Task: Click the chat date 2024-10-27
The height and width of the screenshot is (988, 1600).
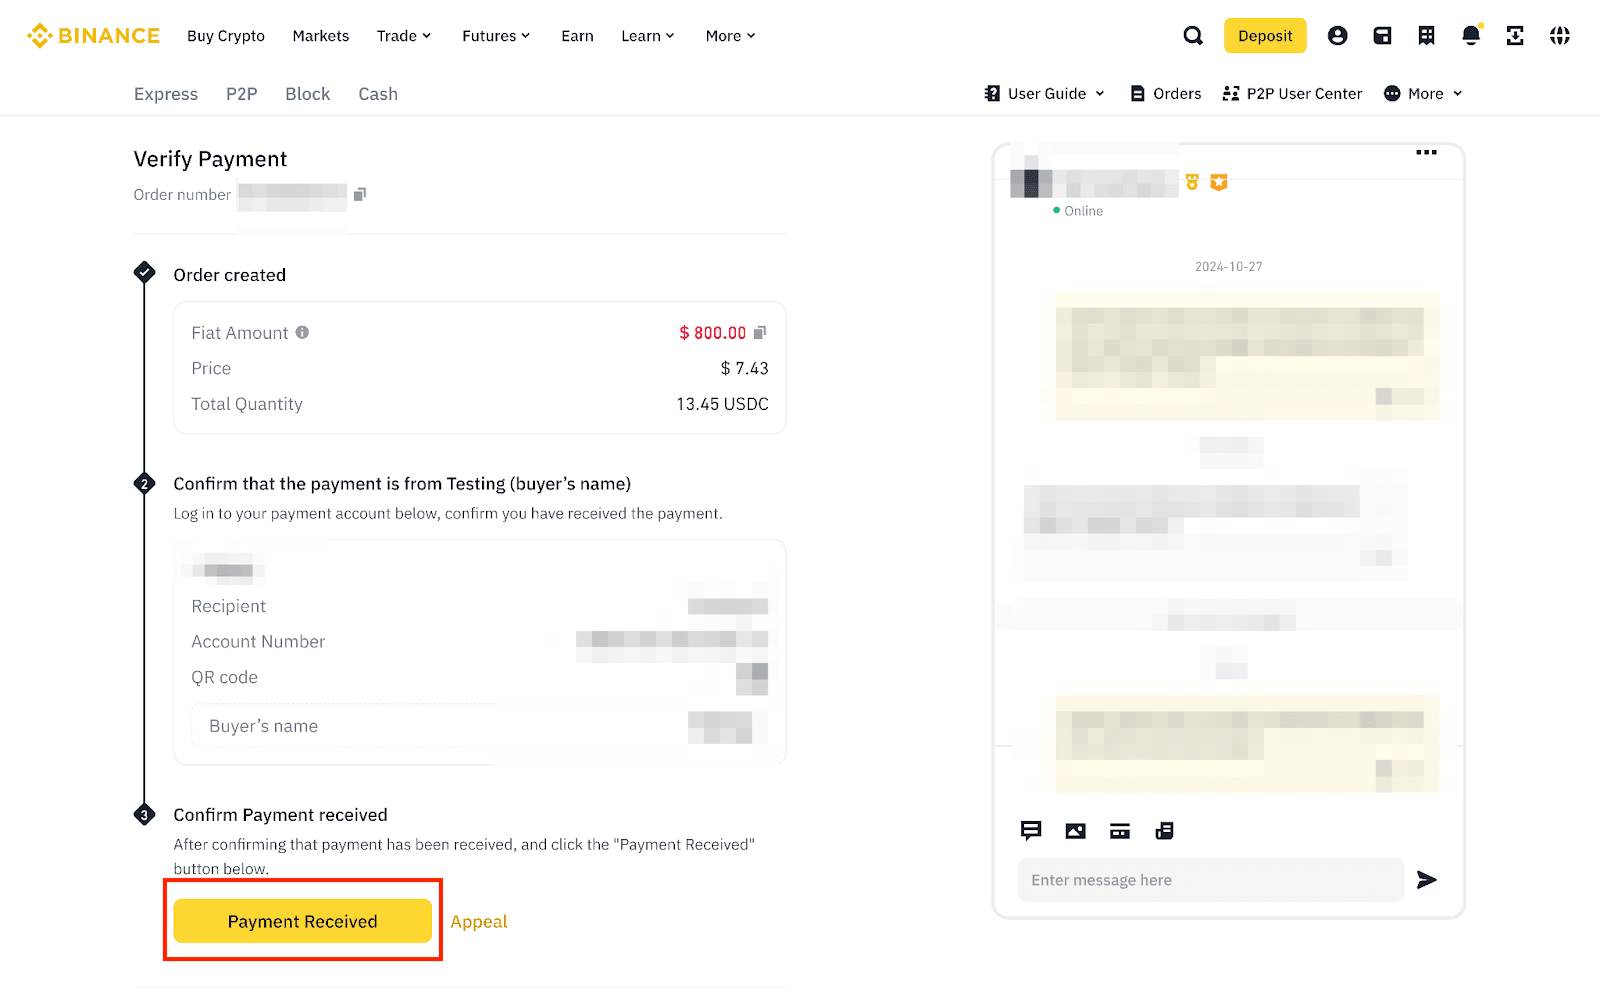Action: pos(1229,267)
